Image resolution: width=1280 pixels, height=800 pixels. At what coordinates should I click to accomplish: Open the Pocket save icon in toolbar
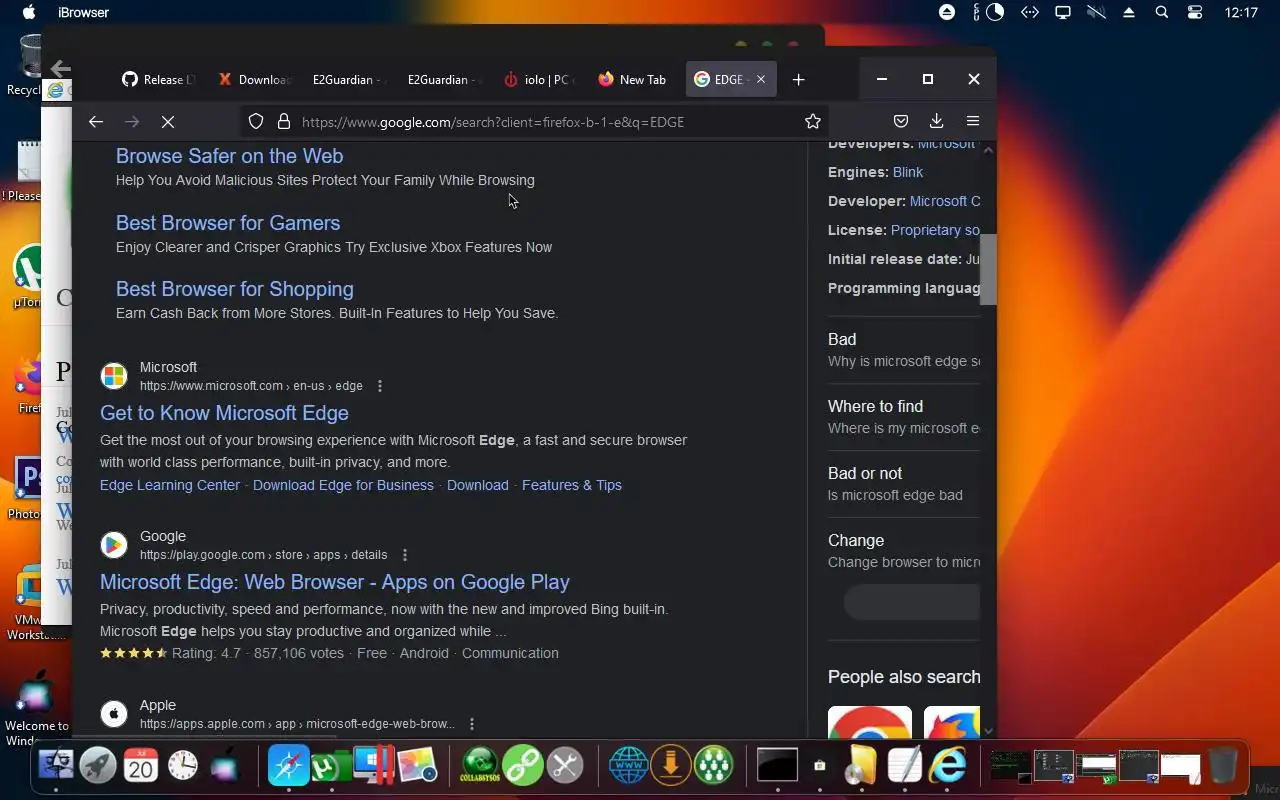901,121
